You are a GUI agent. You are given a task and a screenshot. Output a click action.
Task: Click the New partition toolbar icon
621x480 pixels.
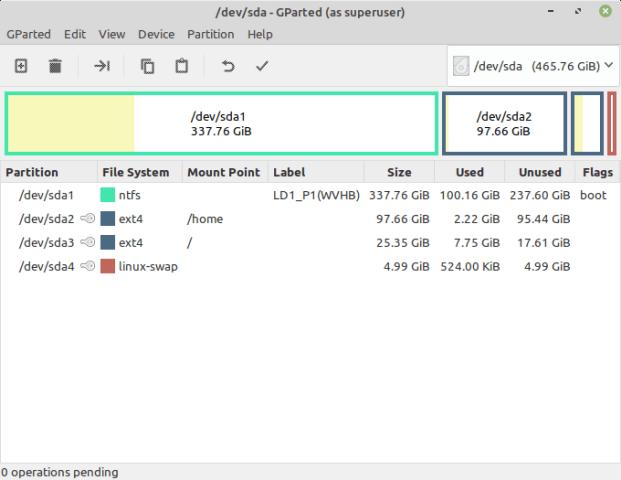pyautogui.click(x=21, y=66)
